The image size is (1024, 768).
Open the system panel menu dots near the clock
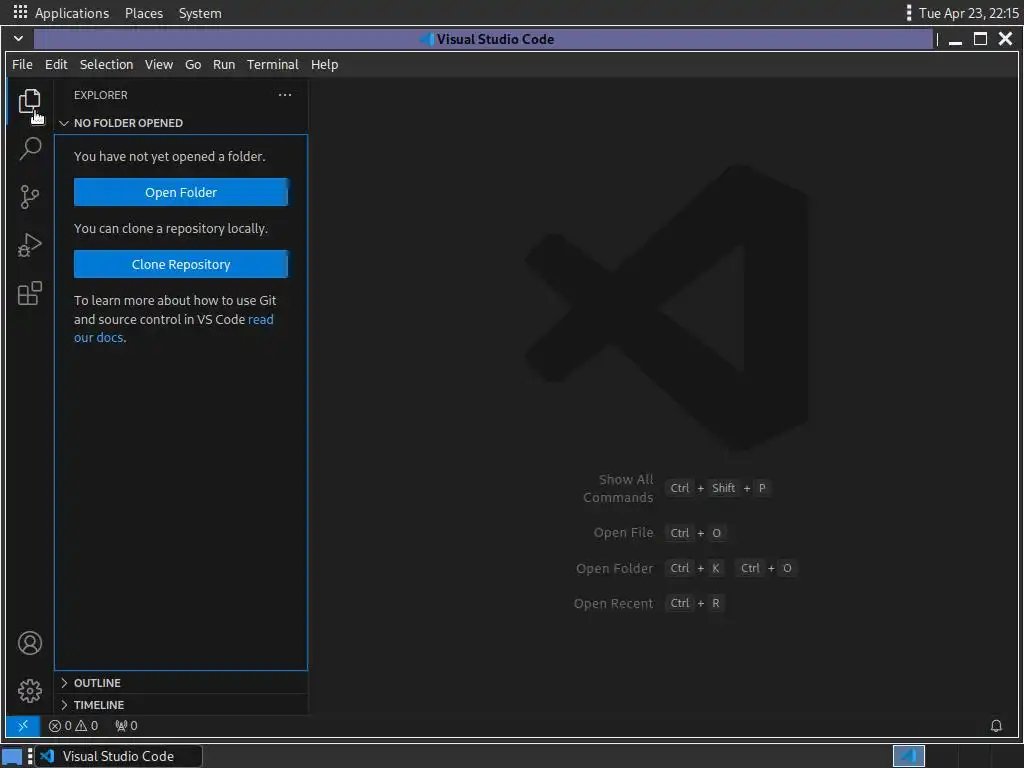[x=908, y=12]
